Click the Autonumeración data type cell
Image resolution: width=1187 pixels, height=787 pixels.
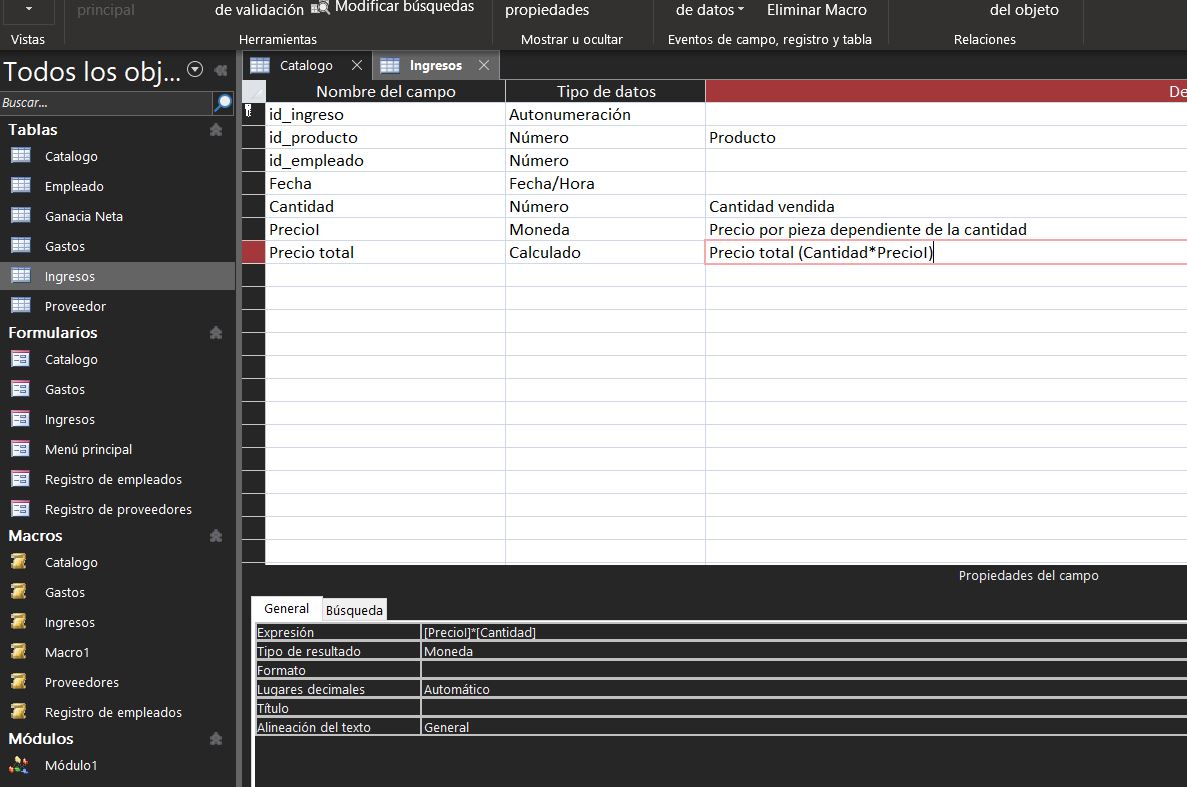[605, 114]
